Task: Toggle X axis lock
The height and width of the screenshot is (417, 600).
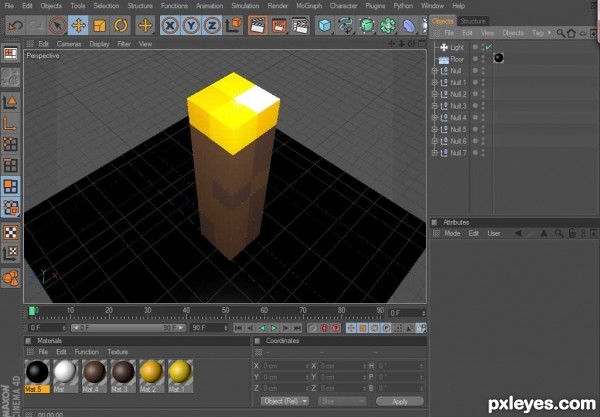Action: coord(170,26)
